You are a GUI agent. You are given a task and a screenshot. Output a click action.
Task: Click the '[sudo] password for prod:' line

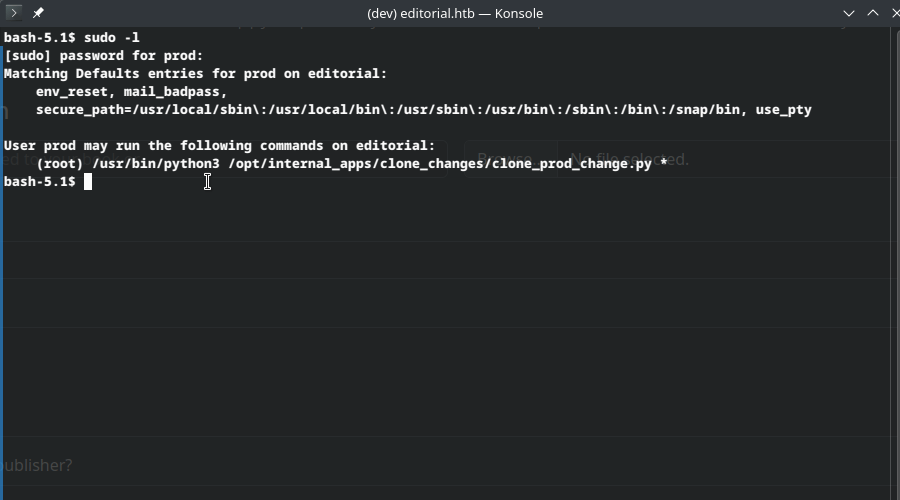103,56
